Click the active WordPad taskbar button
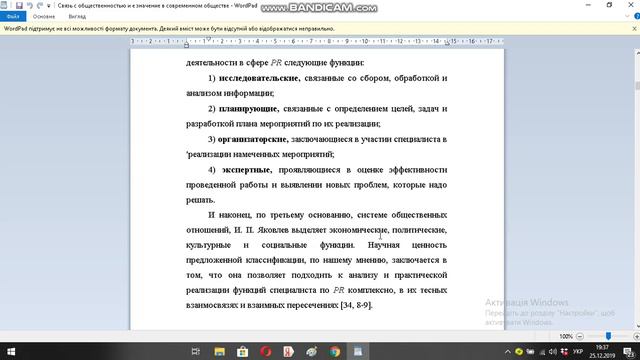The width and height of the screenshot is (640, 360). coord(358,351)
